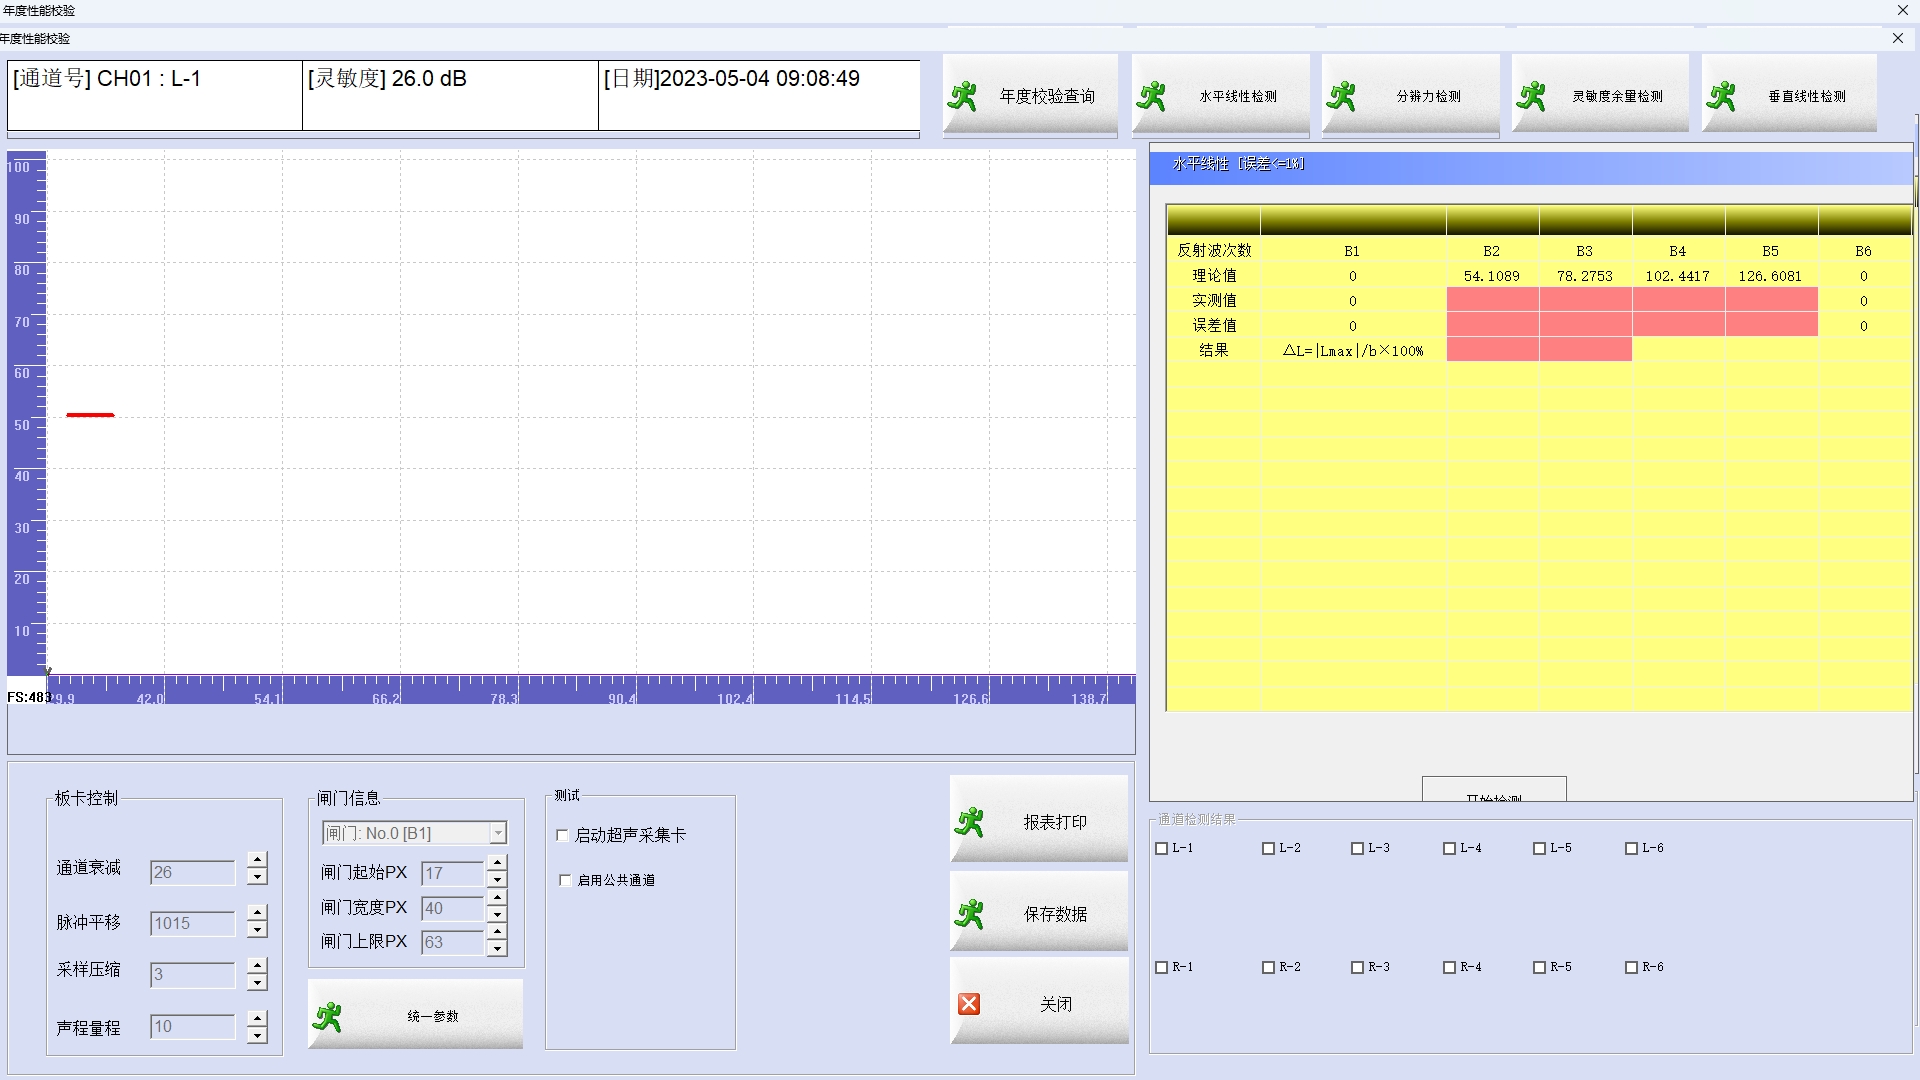The width and height of the screenshot is (1920, 1080).
Task: Decrease 闸门起始PX with down arrow
Action: coord(497,879)
